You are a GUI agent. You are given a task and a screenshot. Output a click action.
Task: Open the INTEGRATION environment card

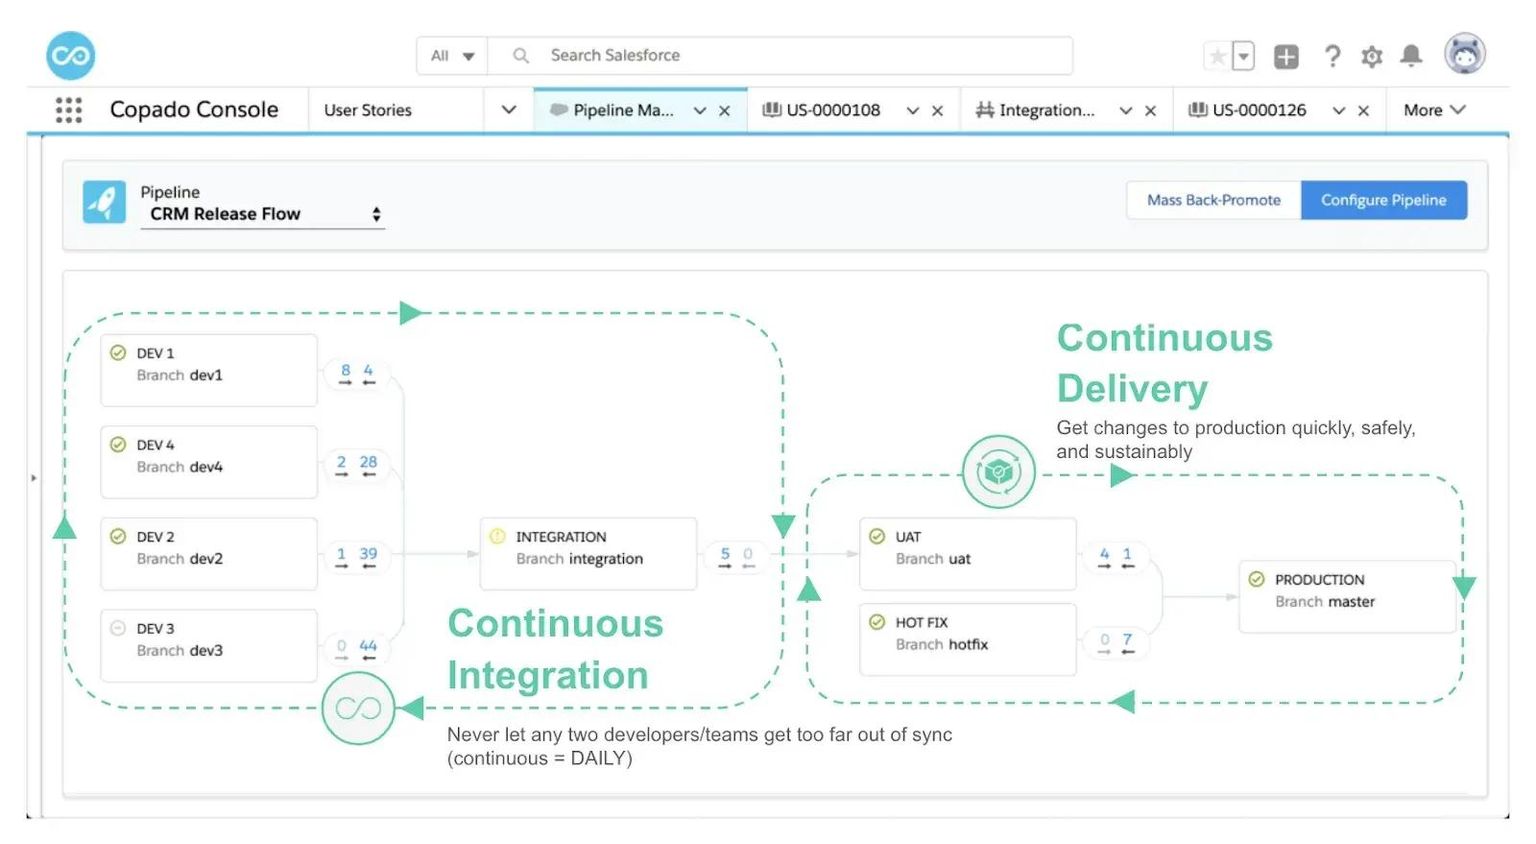[588, 554]
